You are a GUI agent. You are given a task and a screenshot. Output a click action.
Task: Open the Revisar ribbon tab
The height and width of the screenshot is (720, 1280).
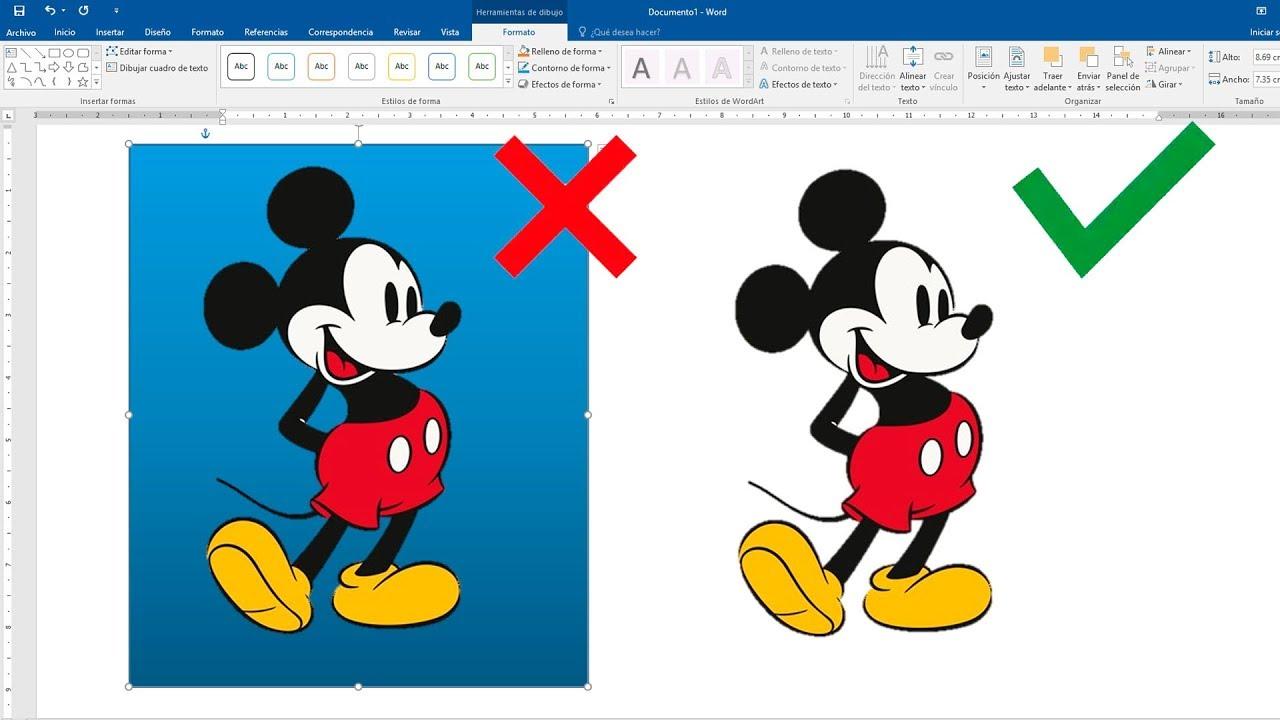click(406, 32)
